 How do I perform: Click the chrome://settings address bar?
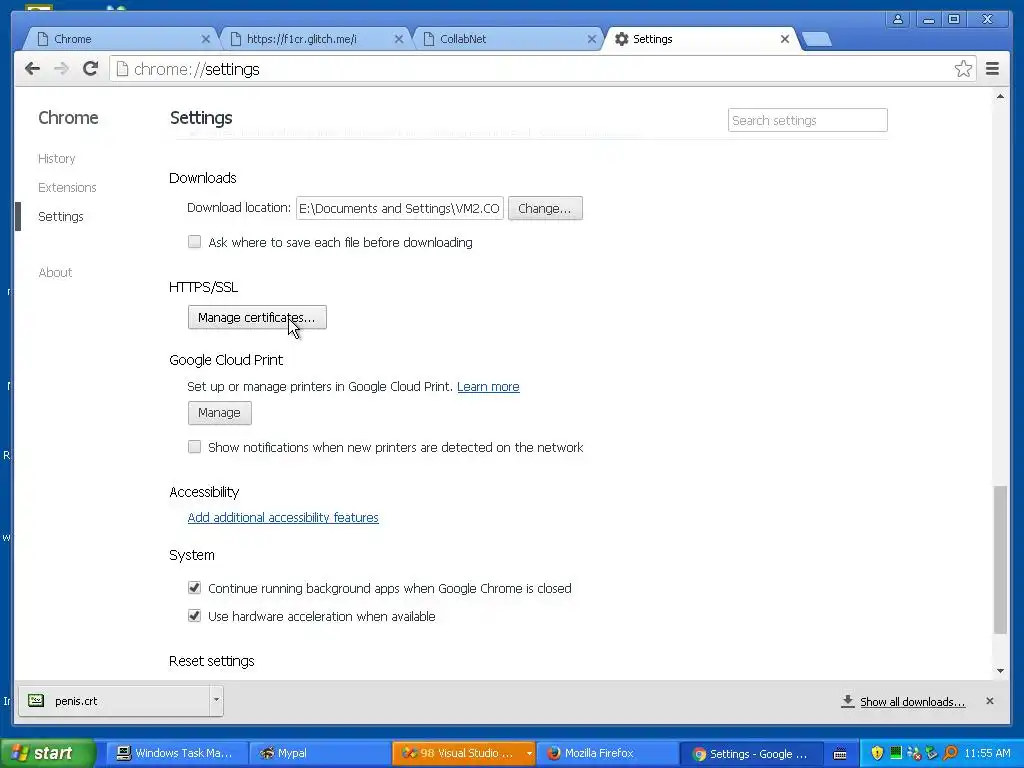pyautogui.click(x=542, y=69)
